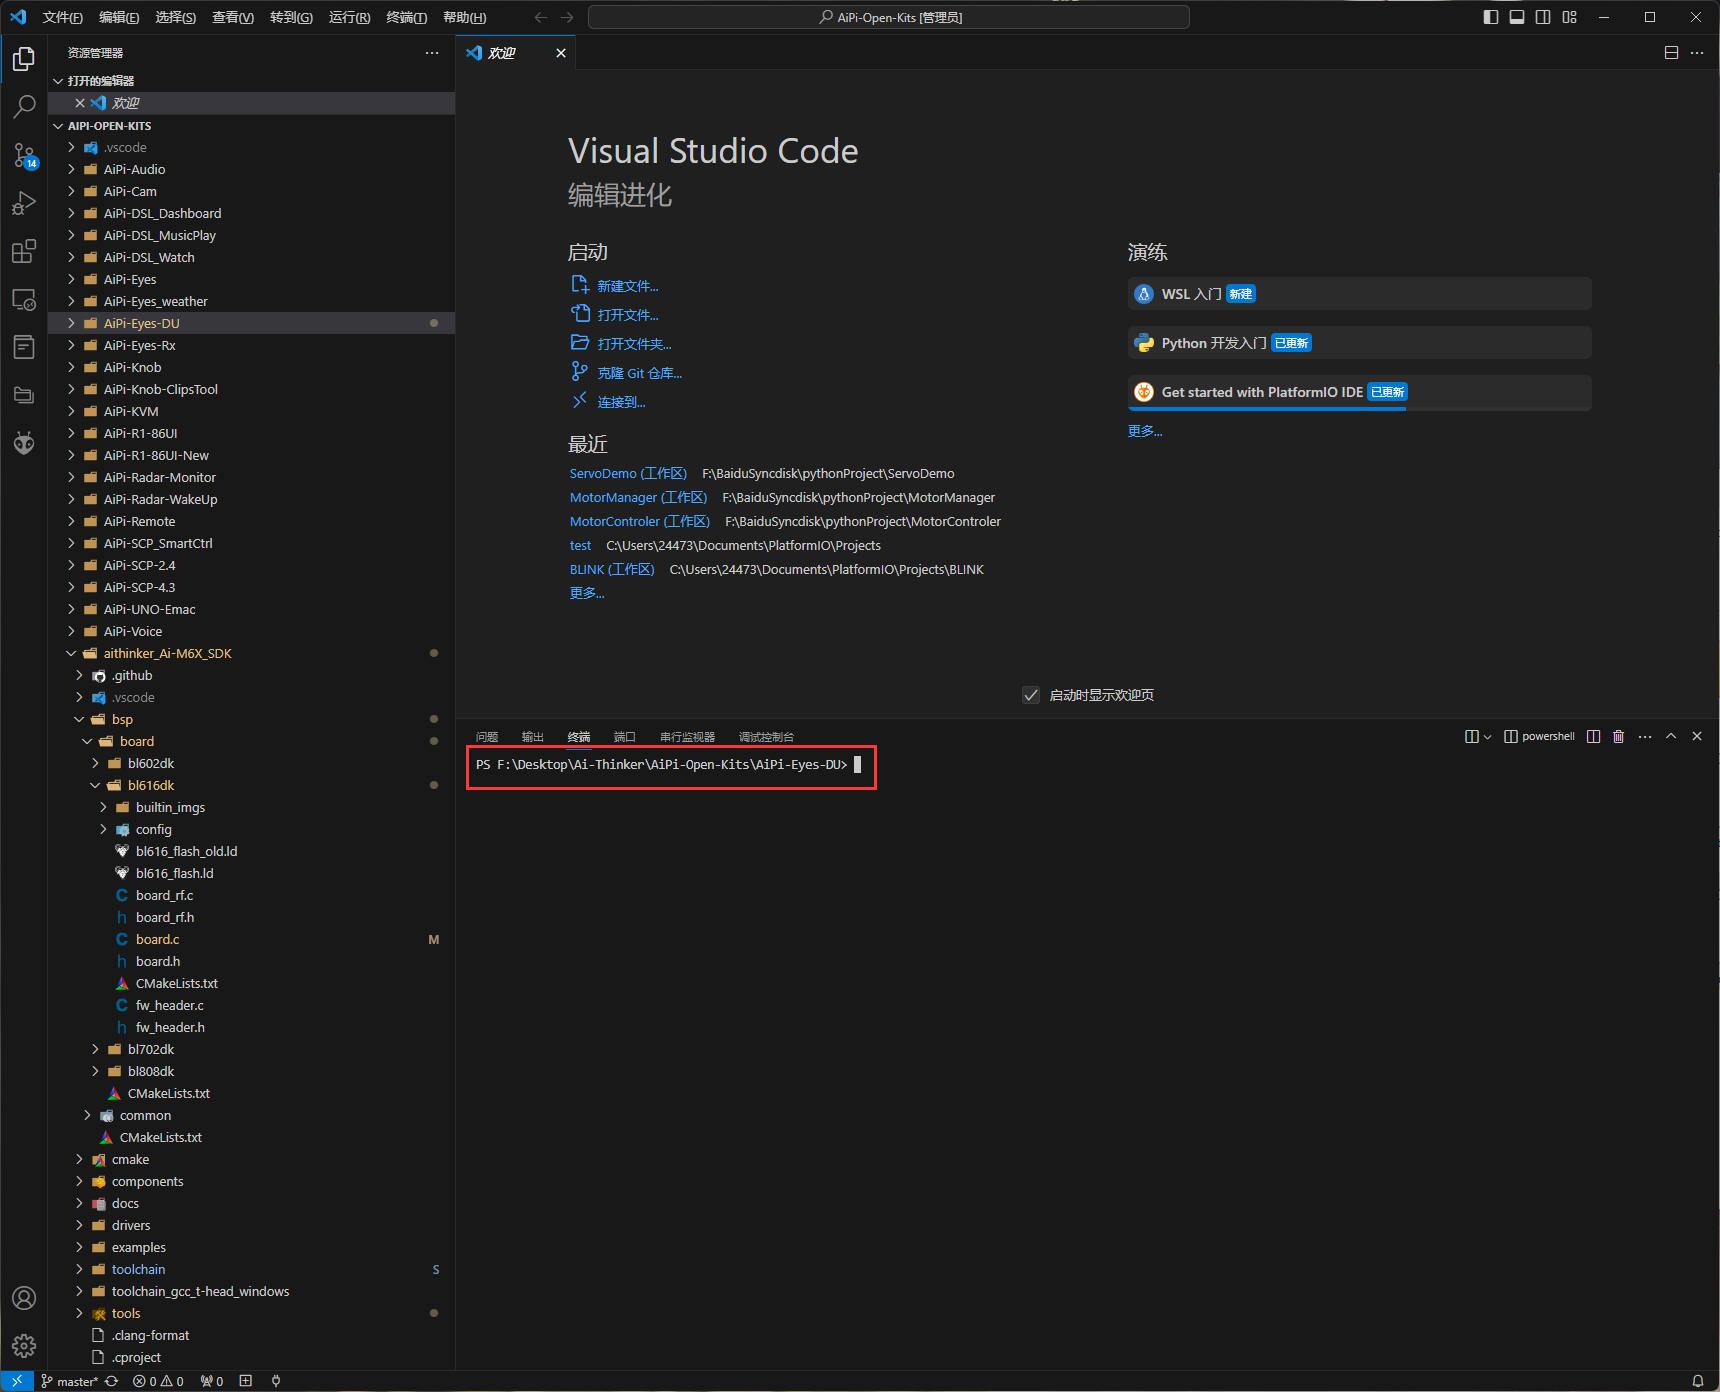The height and width of the screenshot is (1392, 1720).
Task: Toggle secondary side bar visibility
Action: point(1543,17)
